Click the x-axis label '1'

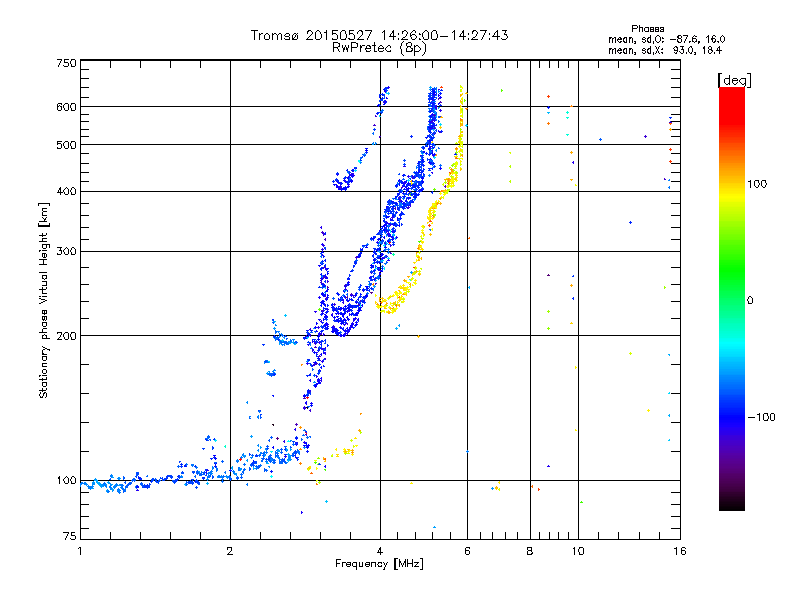coord(80,551)
